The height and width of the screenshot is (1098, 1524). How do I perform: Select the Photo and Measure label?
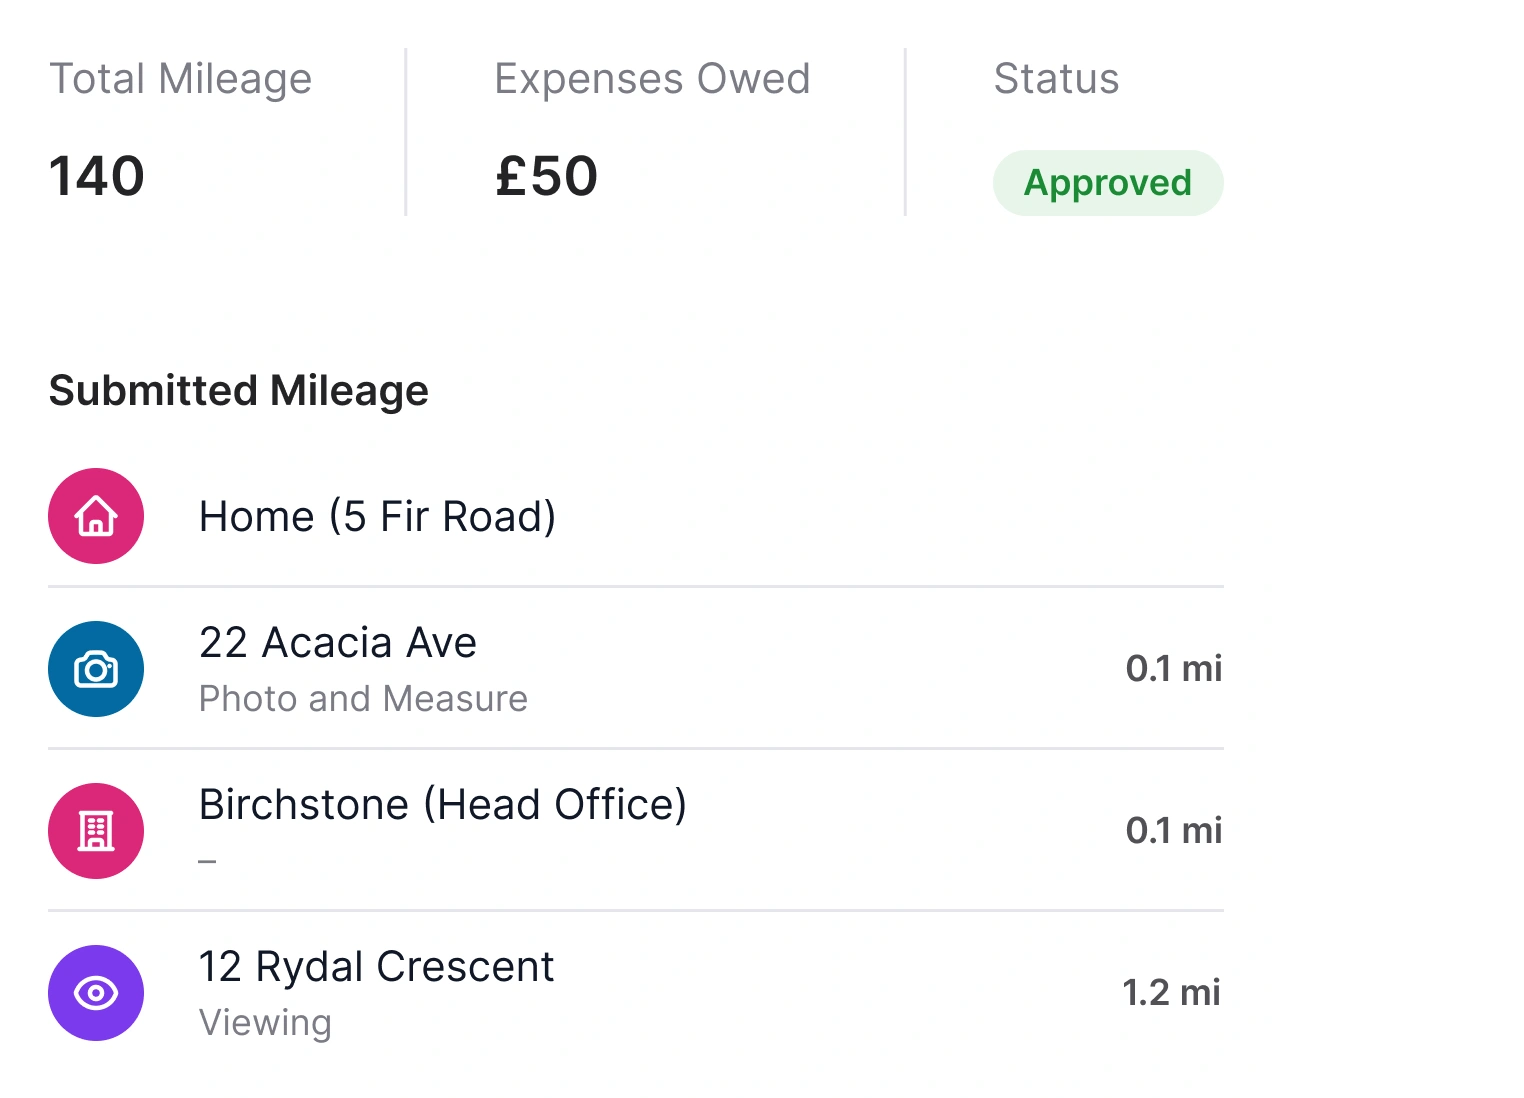pos(363,699)
